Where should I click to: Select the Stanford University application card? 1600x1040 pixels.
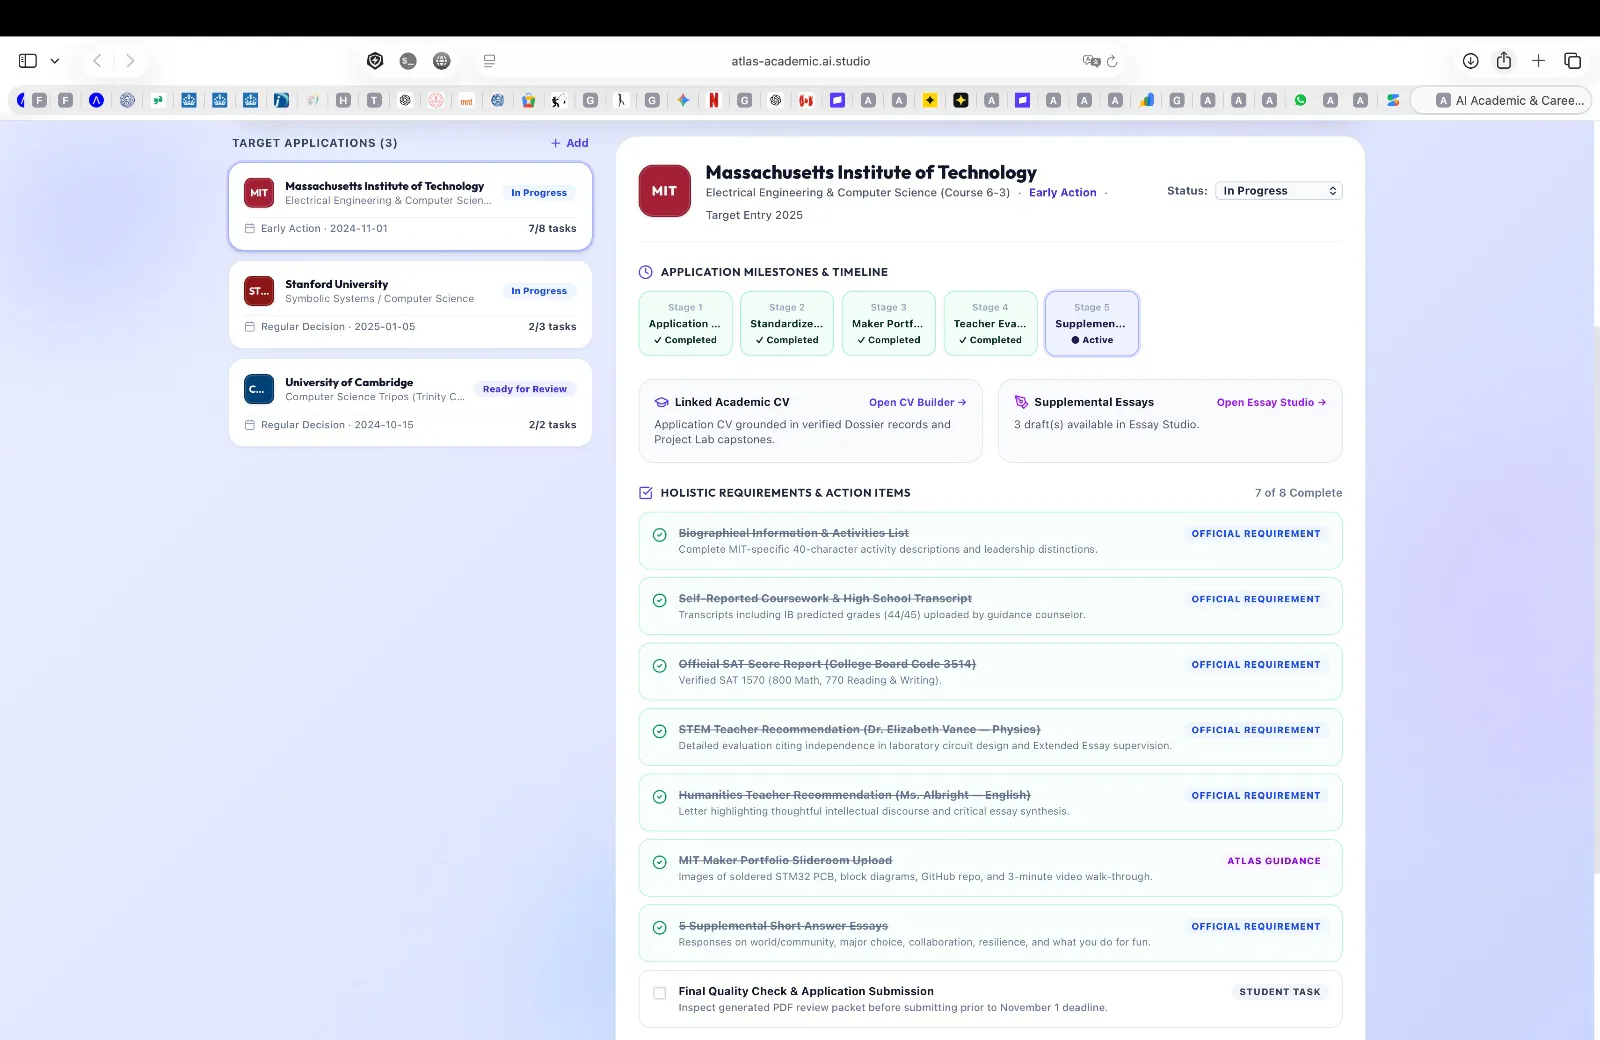[410, 304]
